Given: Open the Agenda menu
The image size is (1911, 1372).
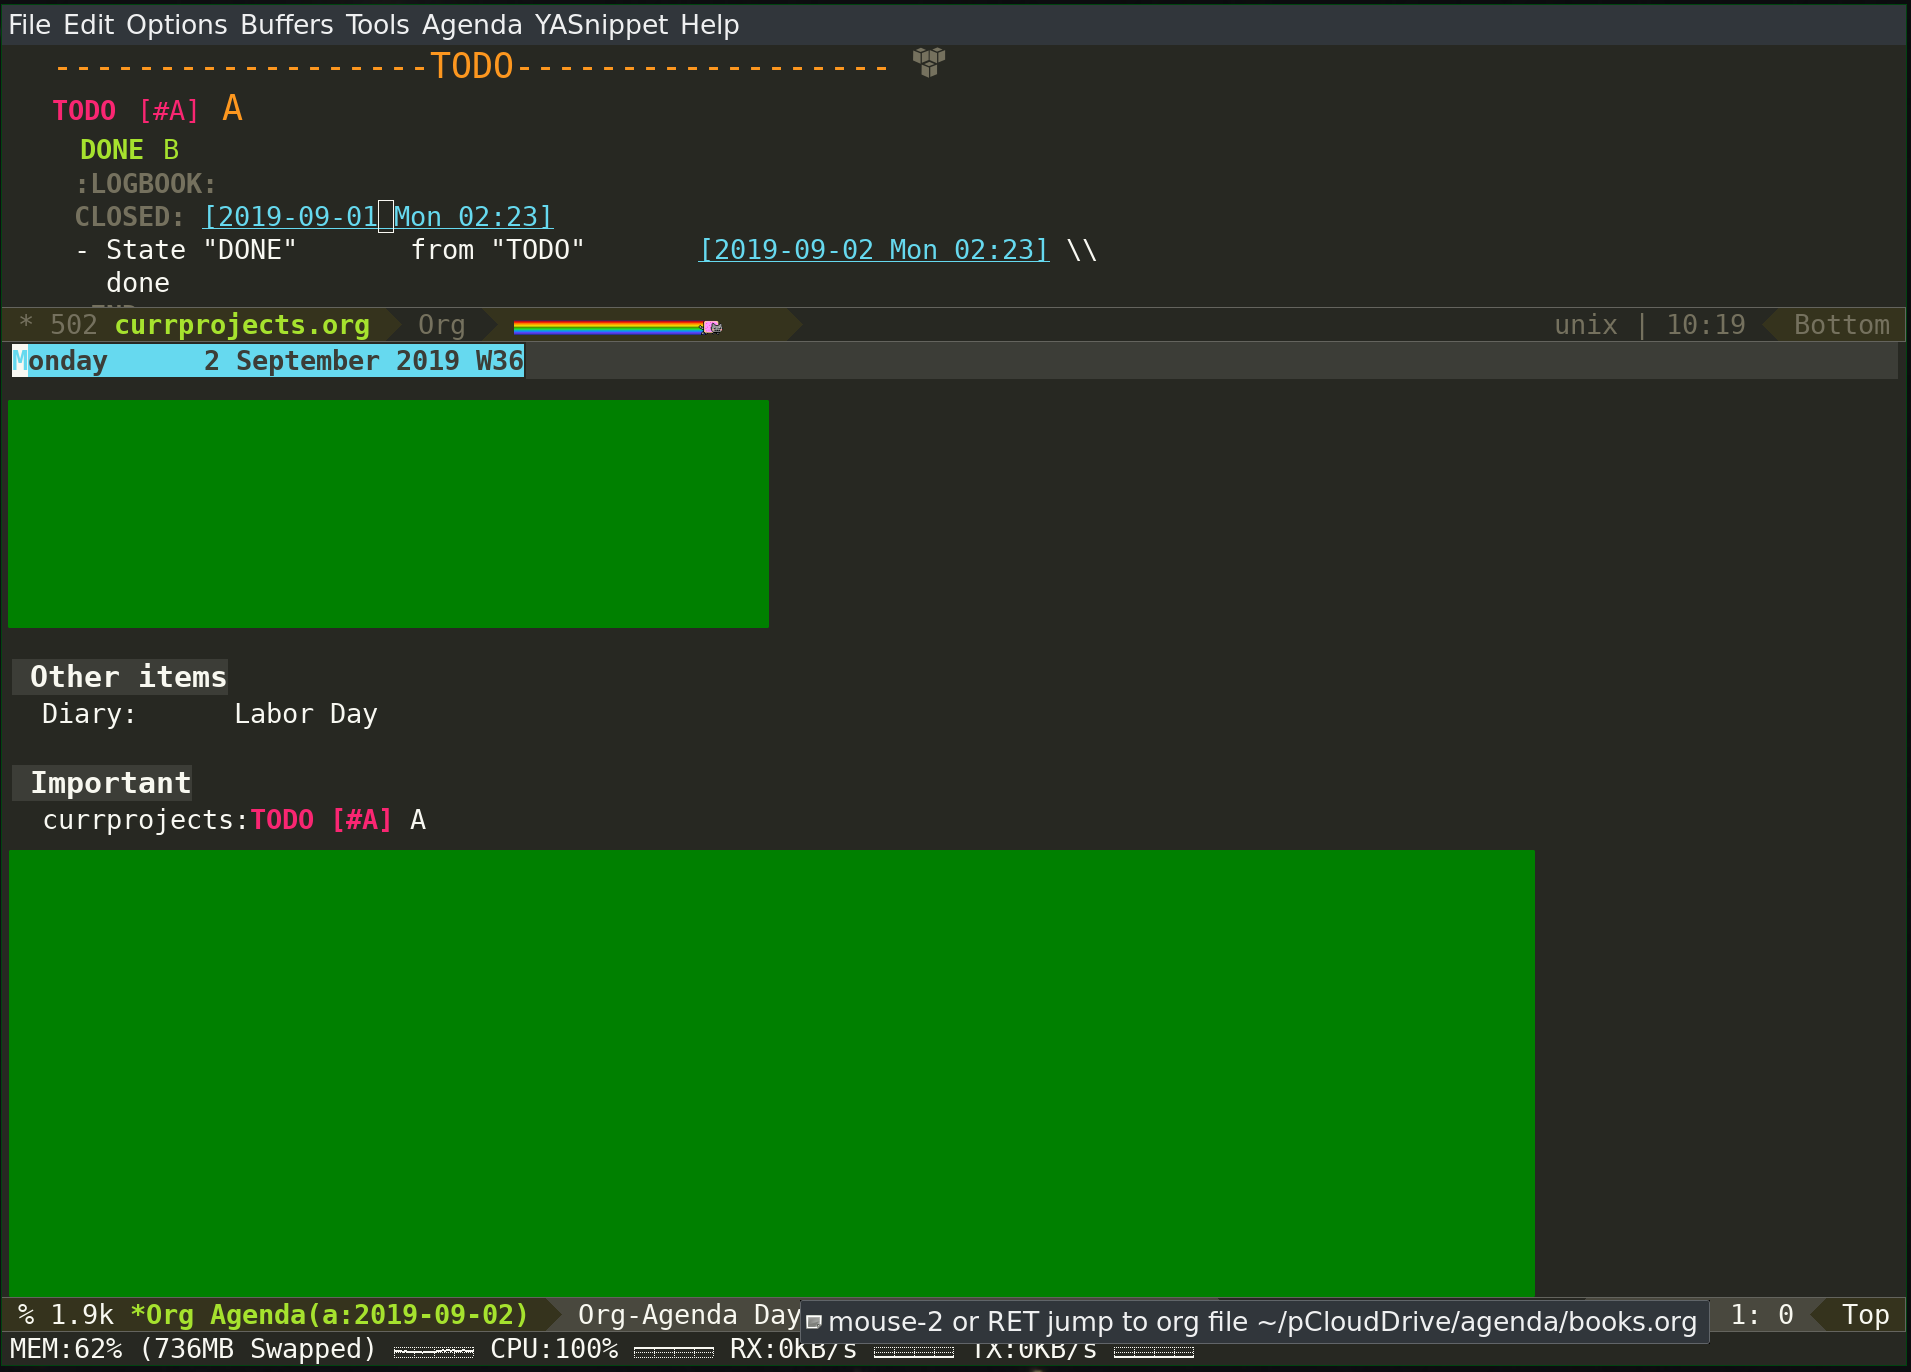Looking at the screenshot, I should (x=470, y=24).
